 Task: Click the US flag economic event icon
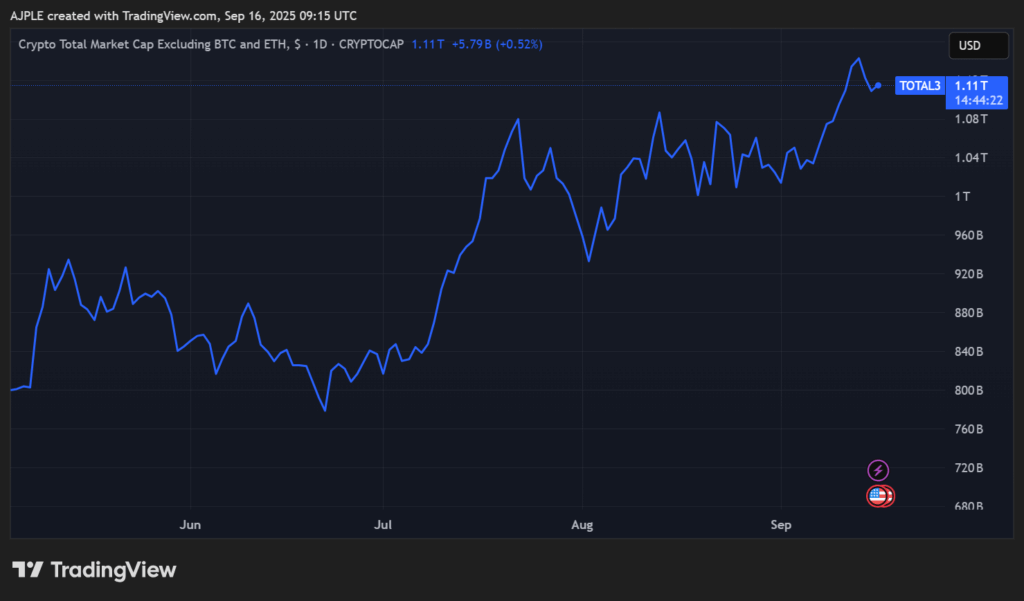point(879,496)
